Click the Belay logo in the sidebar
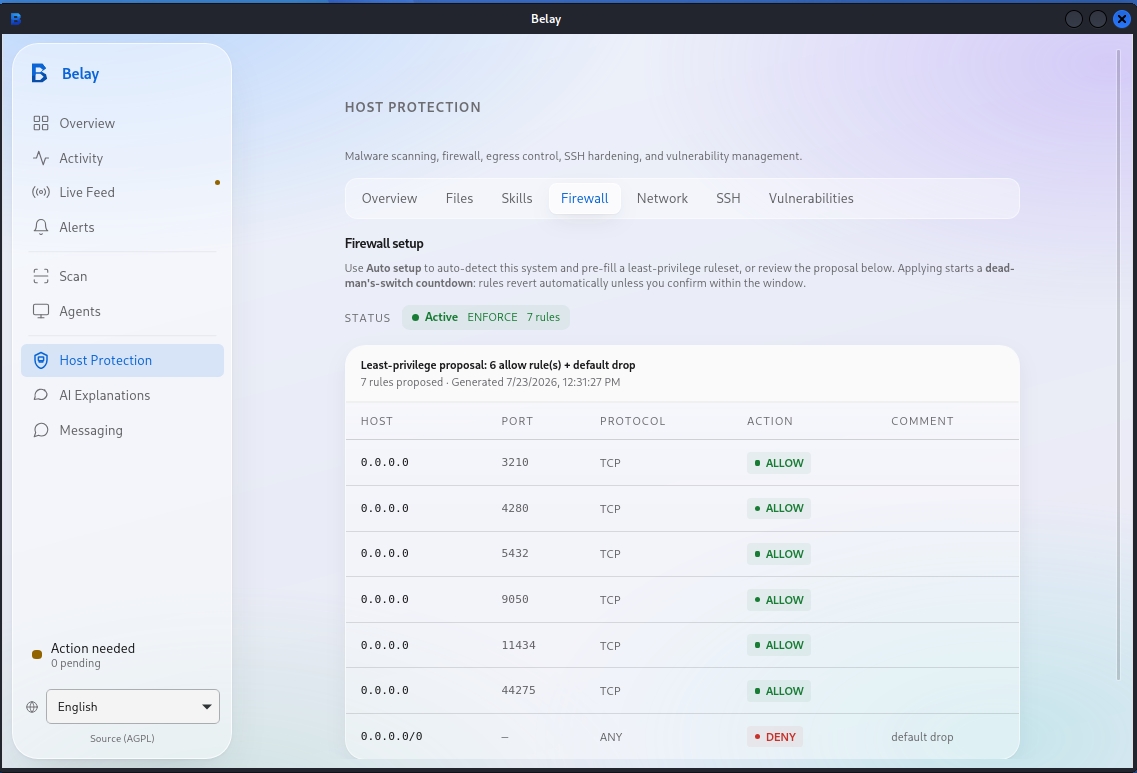The image size is (1137, 773). (x=39, y=73)
